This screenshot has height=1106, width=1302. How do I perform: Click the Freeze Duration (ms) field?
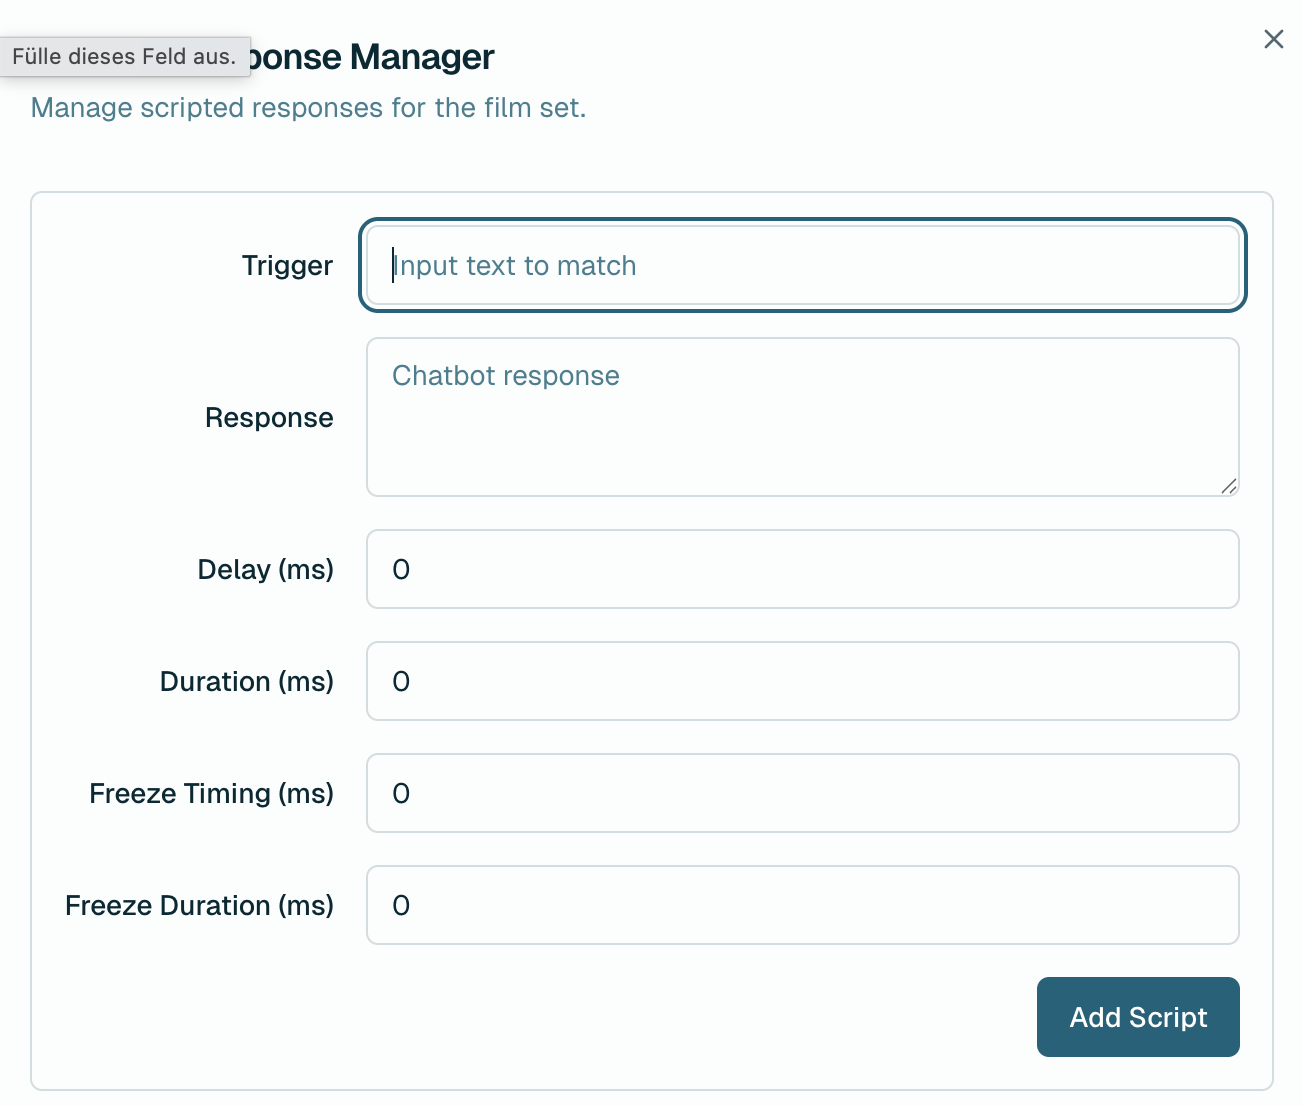pos(803,905)
